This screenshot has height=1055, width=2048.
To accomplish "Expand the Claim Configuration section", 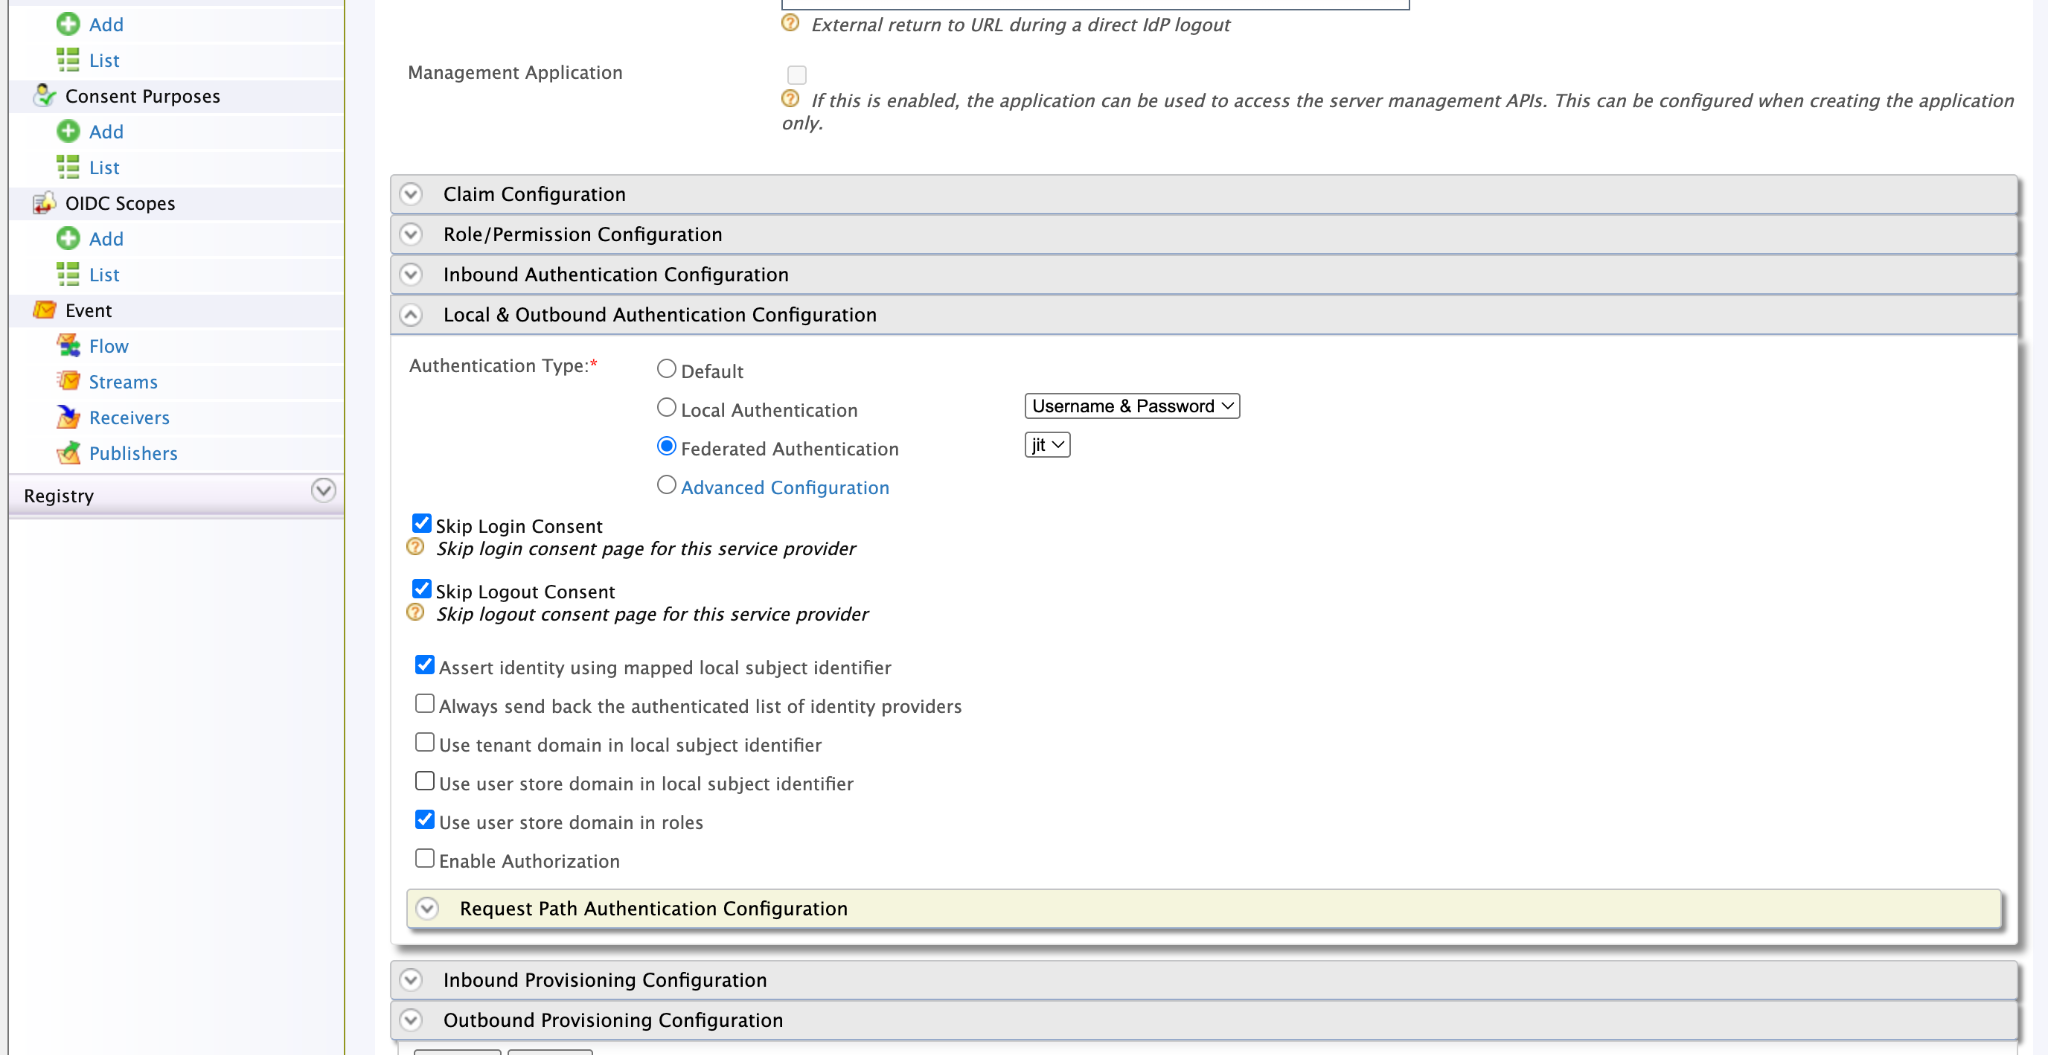I will 1204,194.
